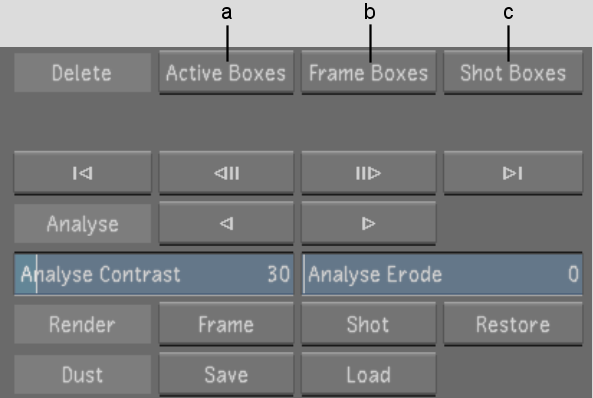This screenshot has width=593, height=398.
Task: Go to the previous dust box frame
Action: coord(226,173)
